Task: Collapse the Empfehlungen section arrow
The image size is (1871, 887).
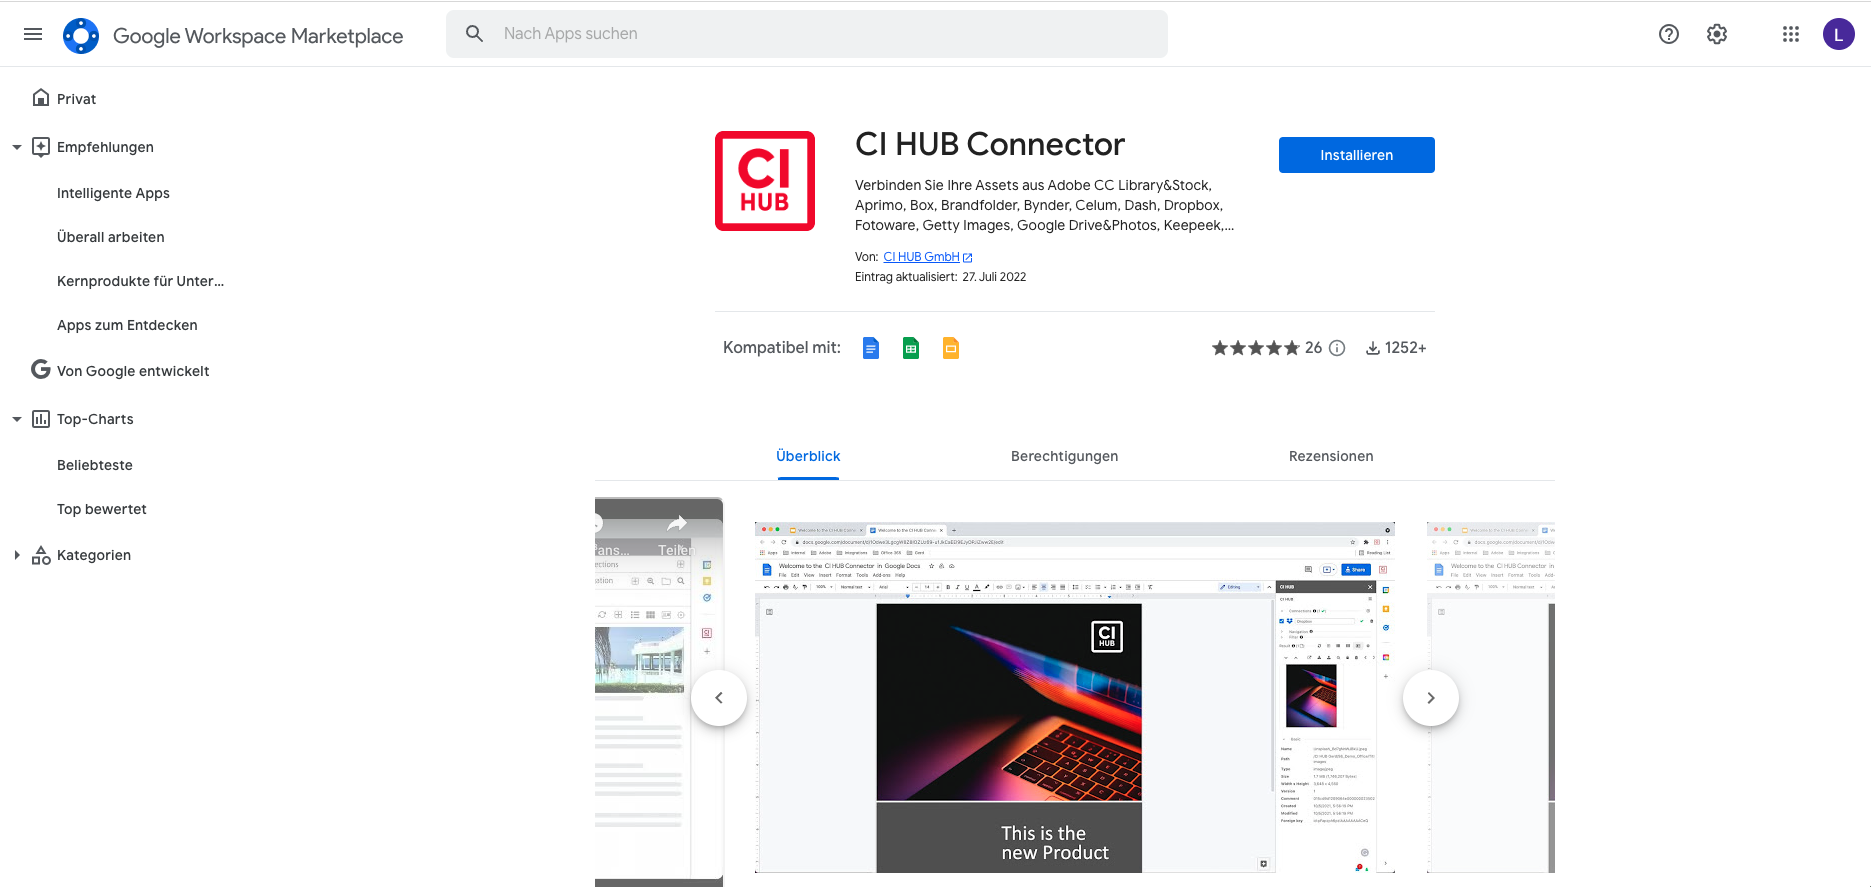Action: coord(16,147)
